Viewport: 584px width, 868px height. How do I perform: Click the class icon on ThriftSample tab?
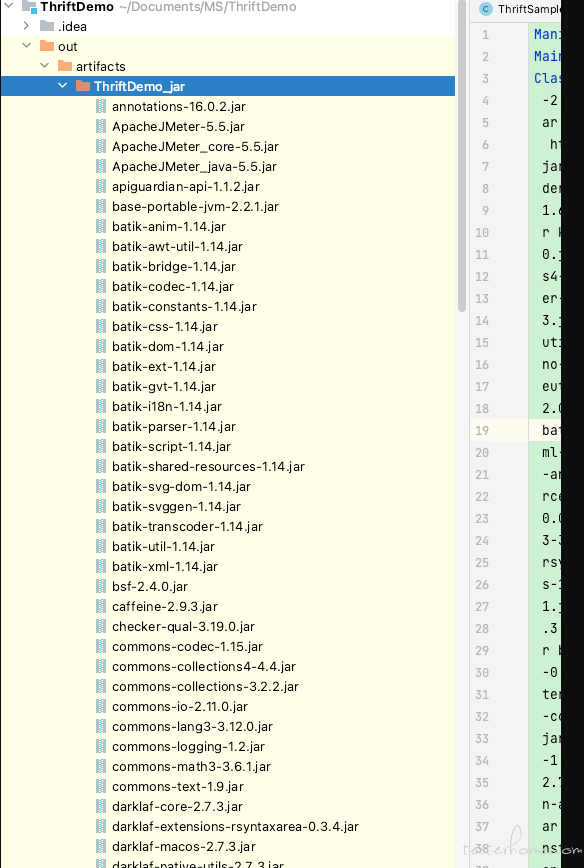point(486,9)
